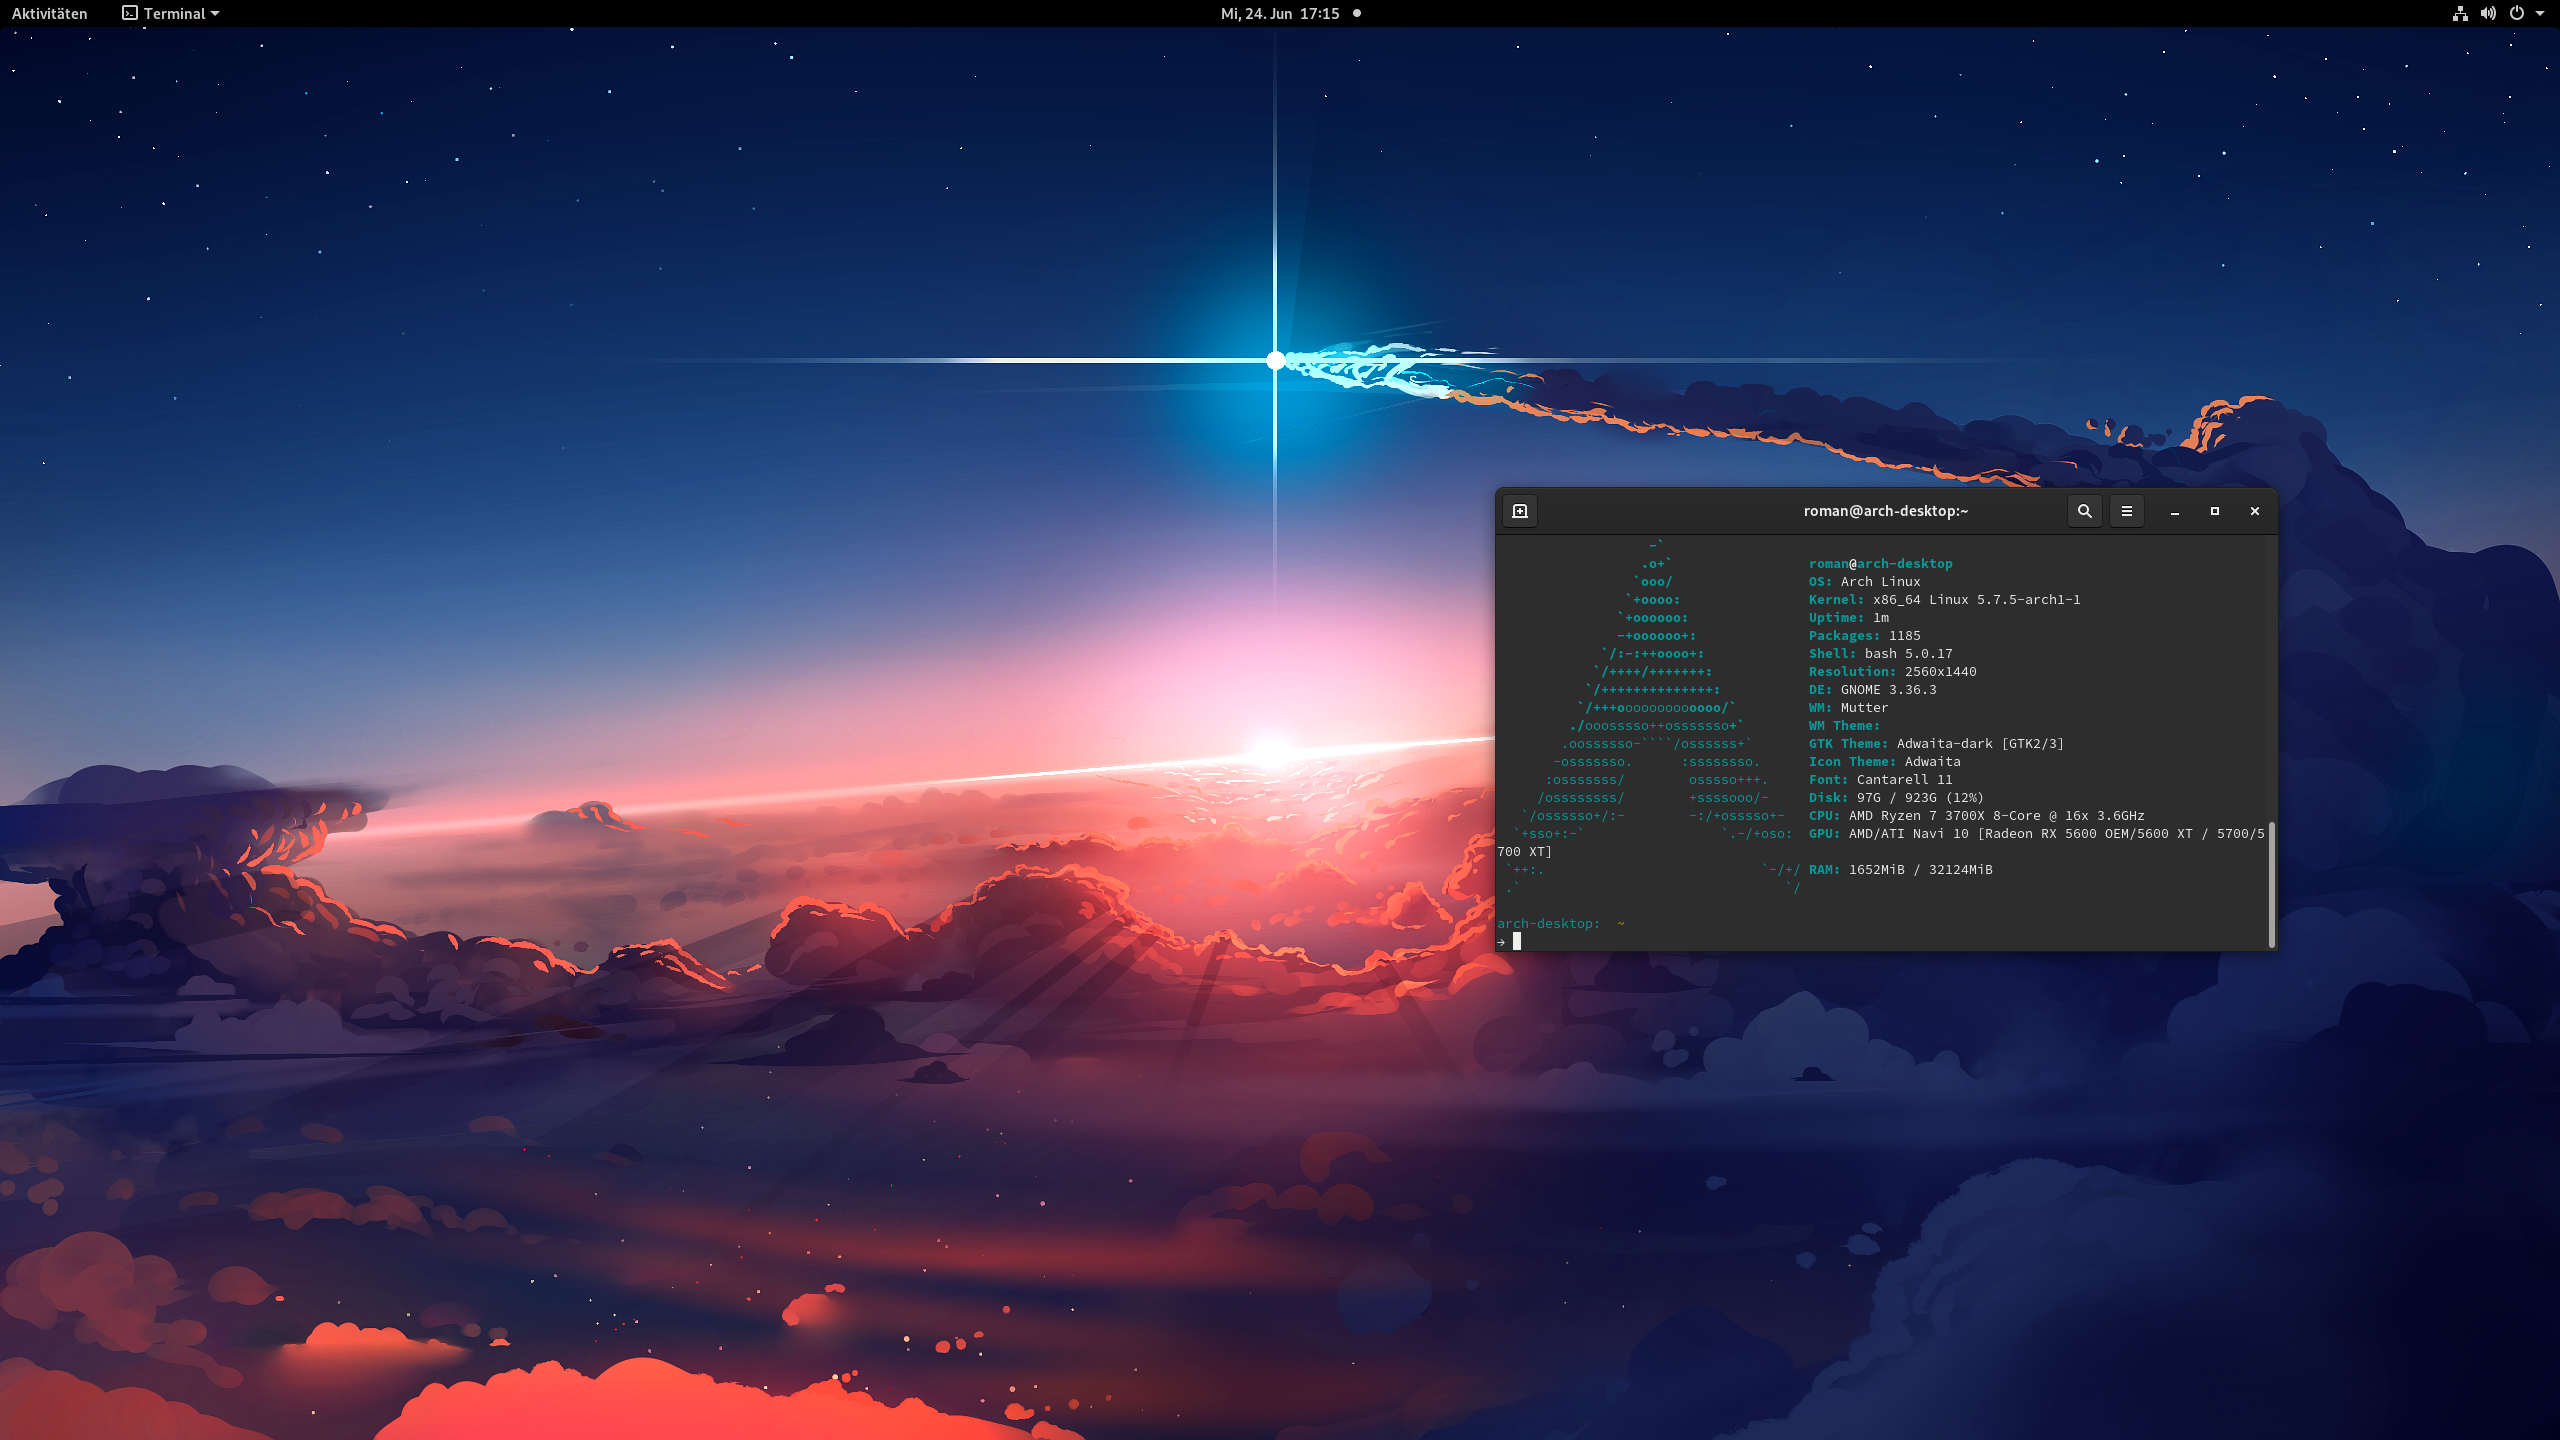Click the power icon in top bar
The height and width of the screenshot is (1440, 2560).
coord(2517,13)
